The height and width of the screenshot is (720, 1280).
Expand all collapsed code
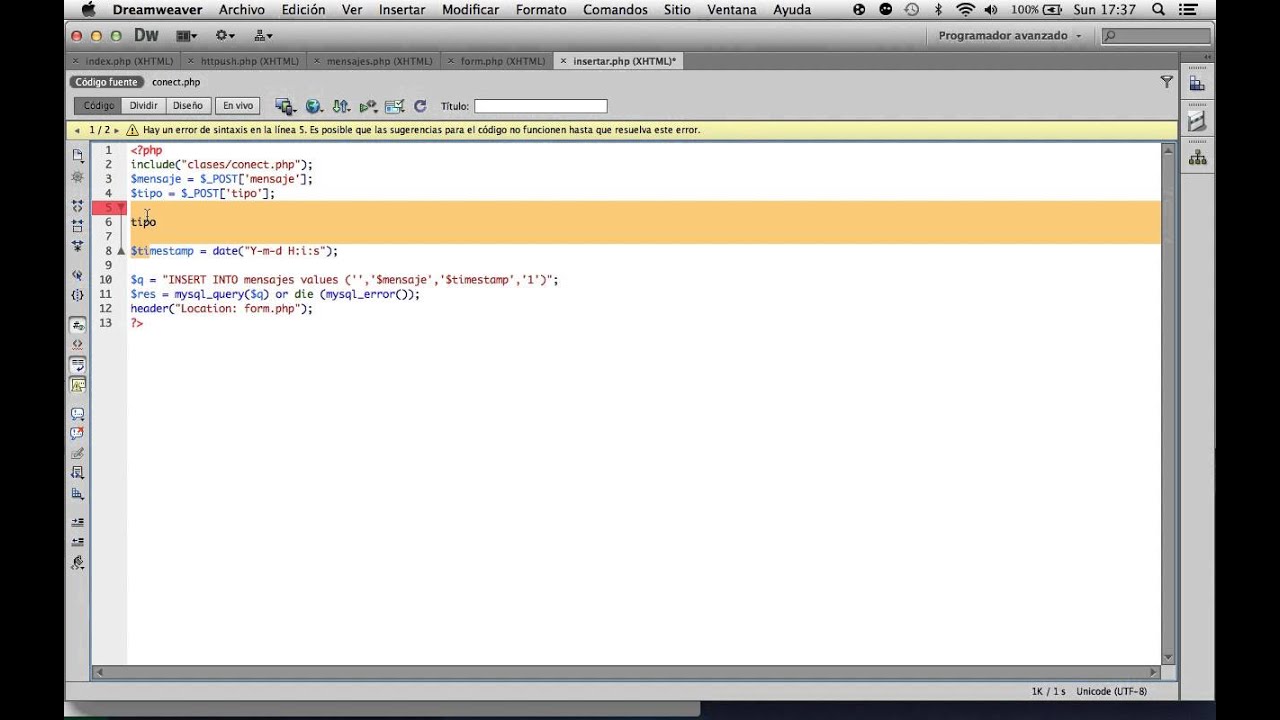[77, 245]
